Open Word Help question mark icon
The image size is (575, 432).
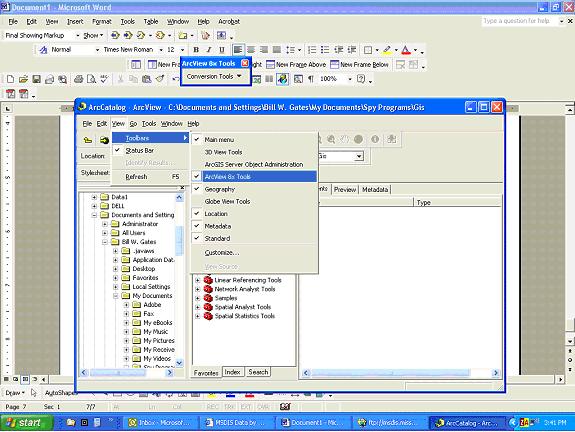(x=361, y=79)
